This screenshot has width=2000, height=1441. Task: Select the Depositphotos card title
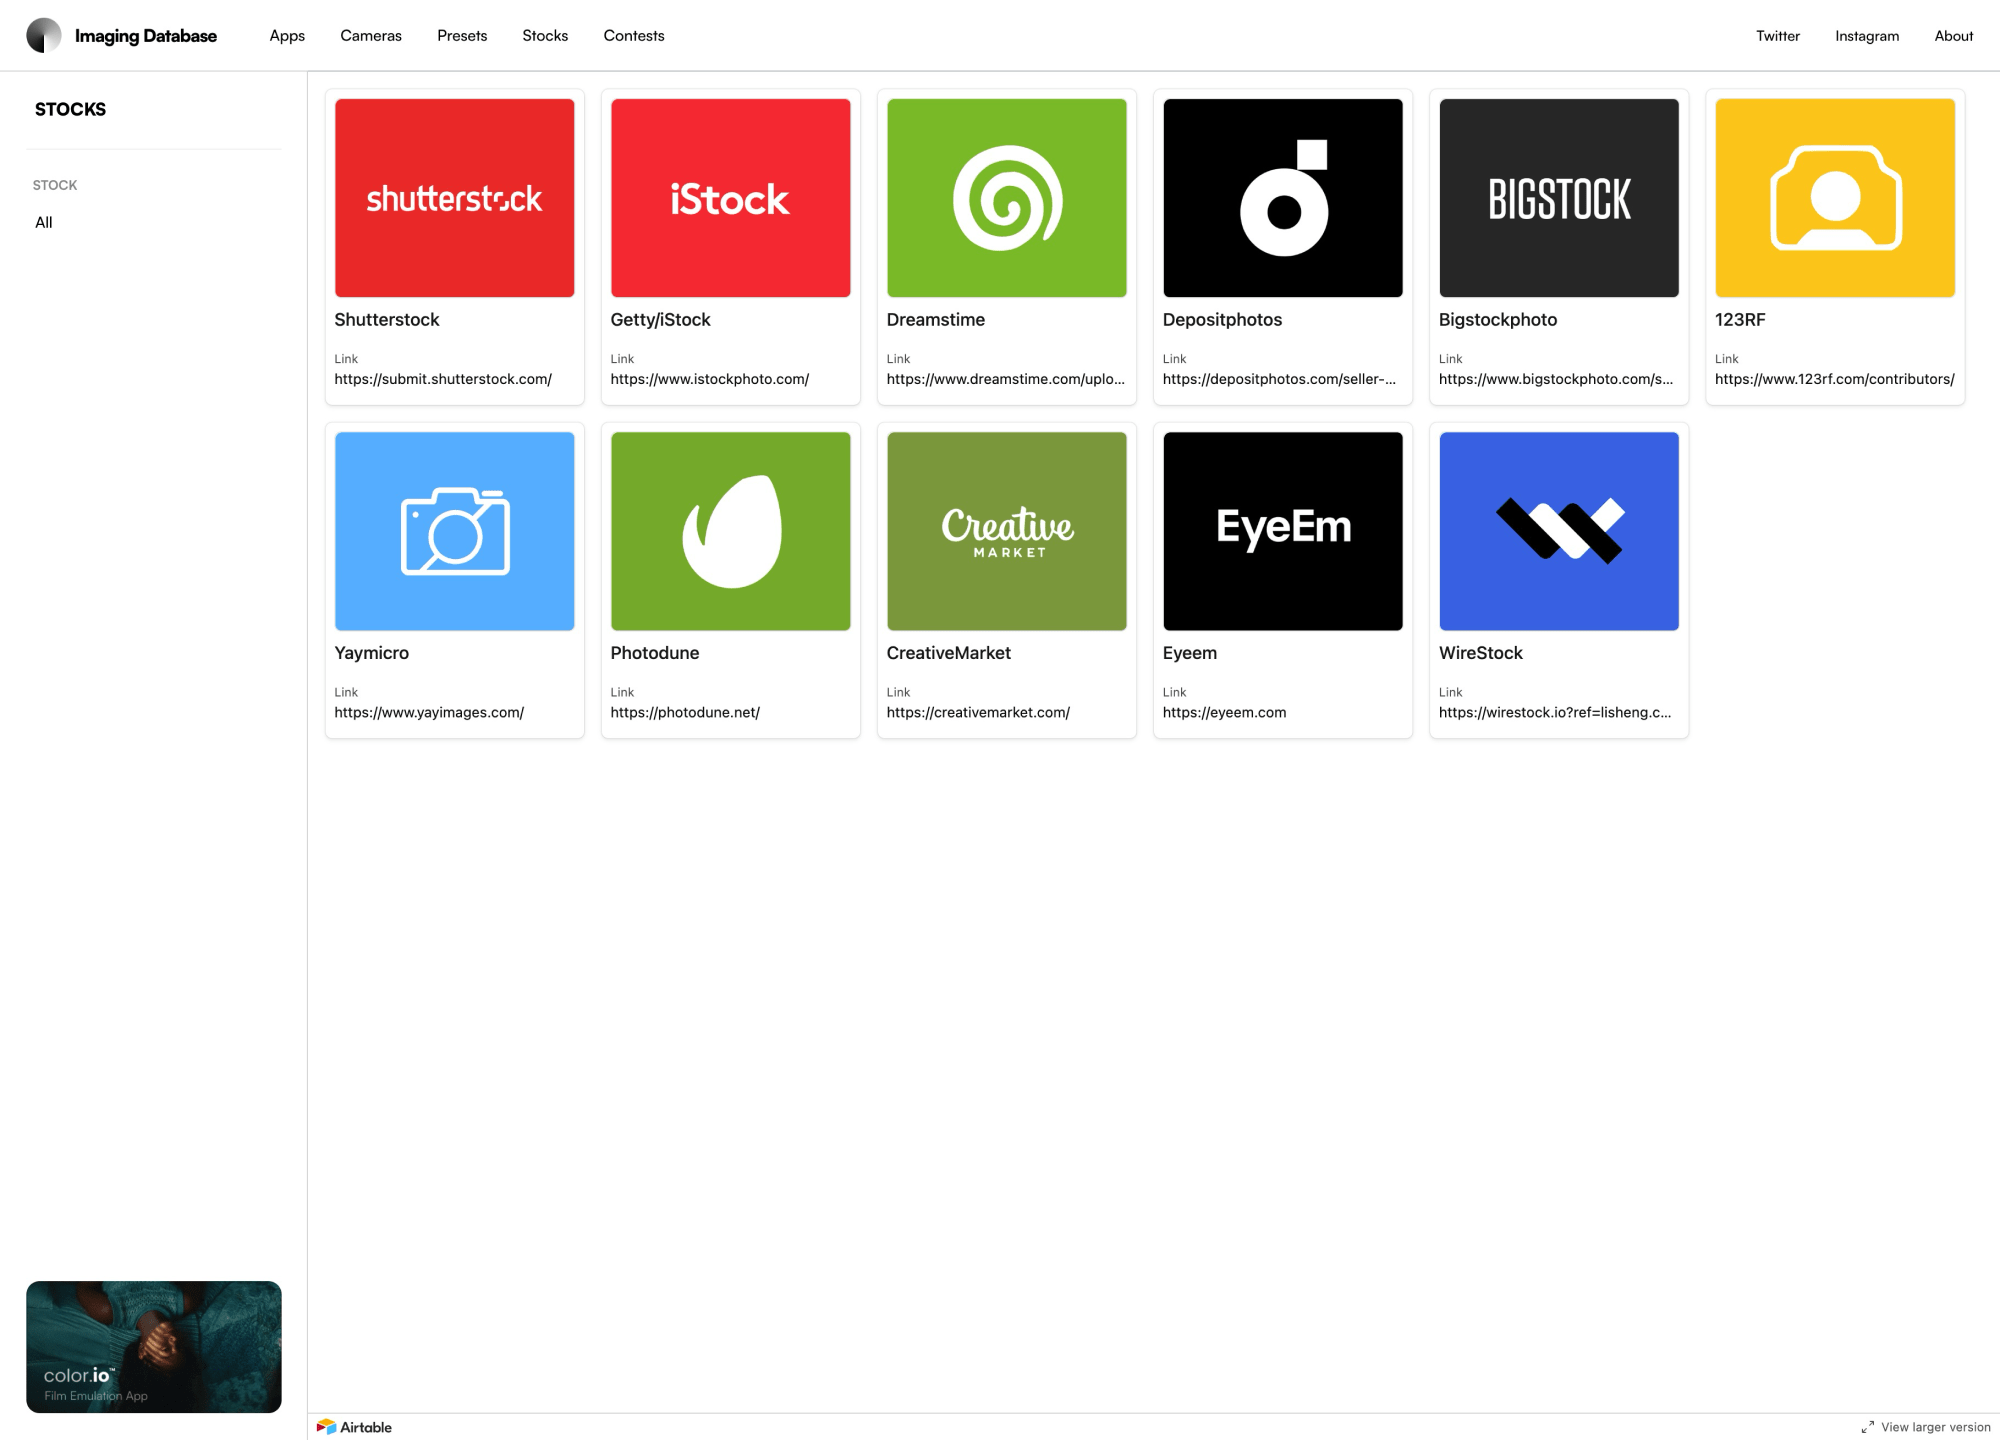pos(1222,320)
